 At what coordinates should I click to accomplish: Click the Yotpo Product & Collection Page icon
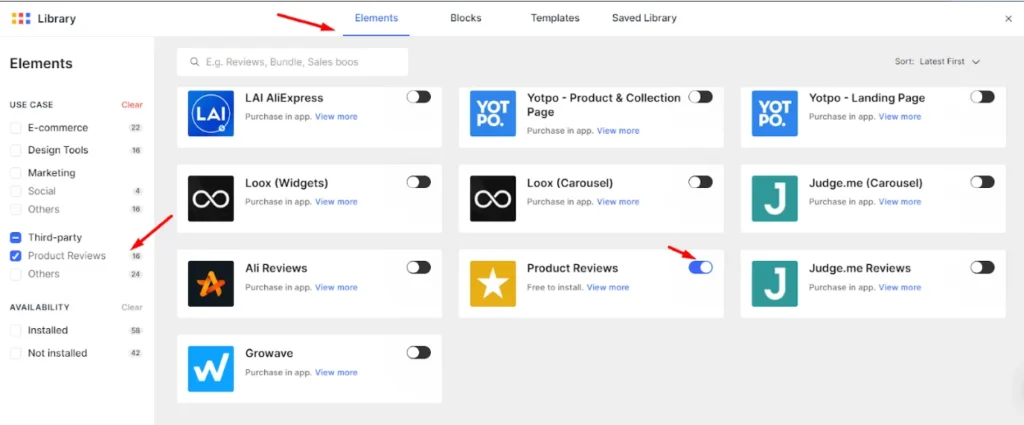tap(493, 113)
